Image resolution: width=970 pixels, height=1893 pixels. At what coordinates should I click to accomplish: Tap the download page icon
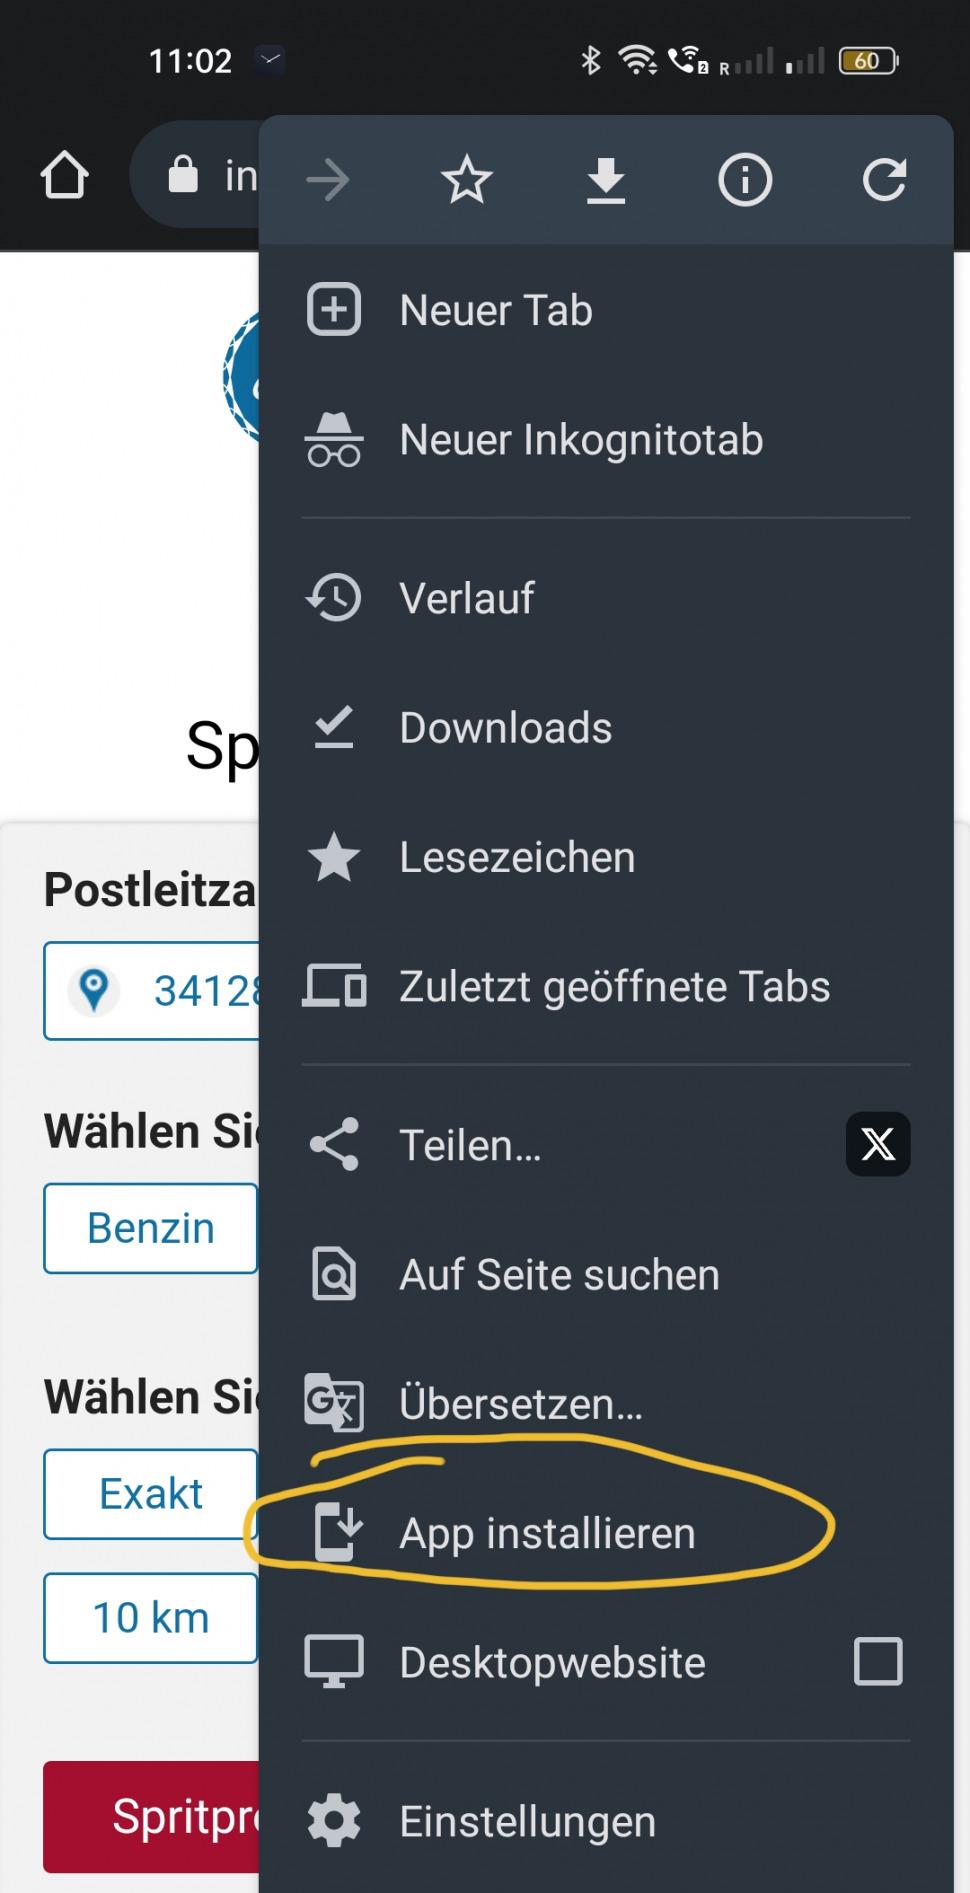[605, 181]
